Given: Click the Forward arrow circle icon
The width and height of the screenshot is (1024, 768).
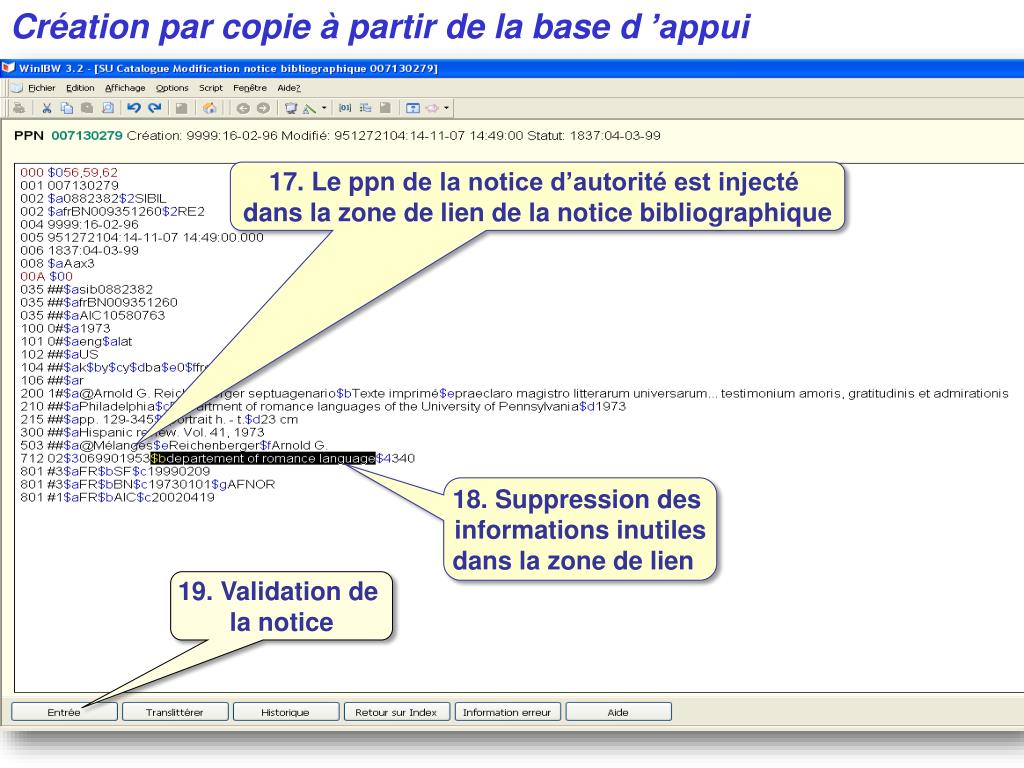Looking at the screenshot, I should (x=263, y=108).
